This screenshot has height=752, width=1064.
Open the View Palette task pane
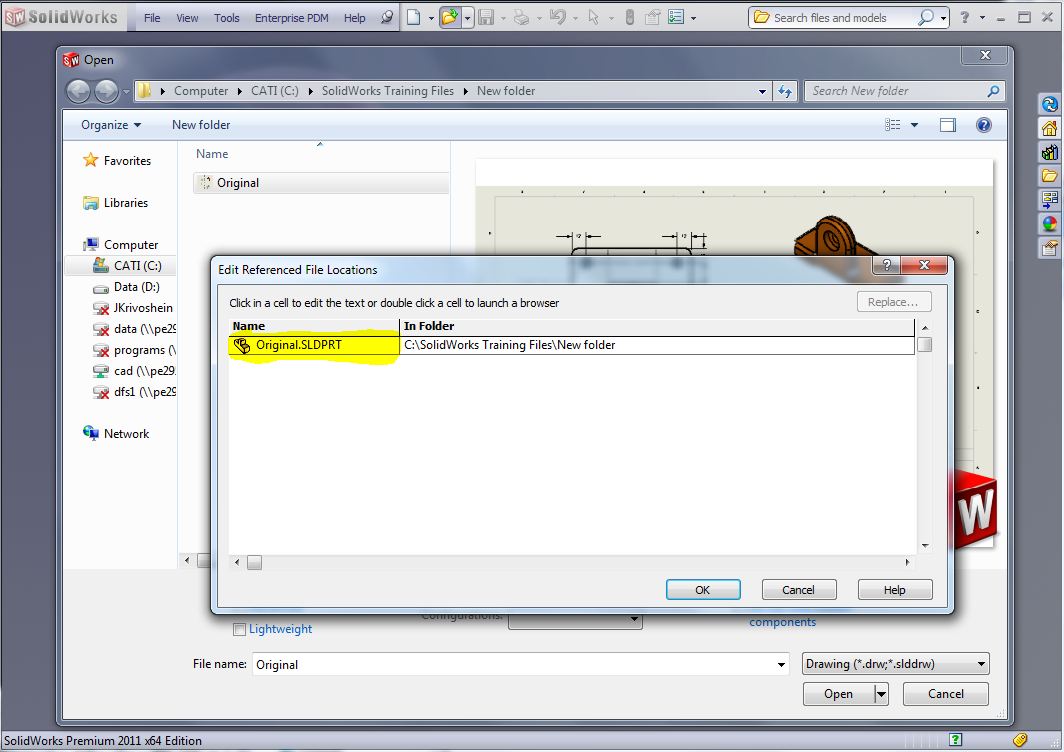(1049, 200)
